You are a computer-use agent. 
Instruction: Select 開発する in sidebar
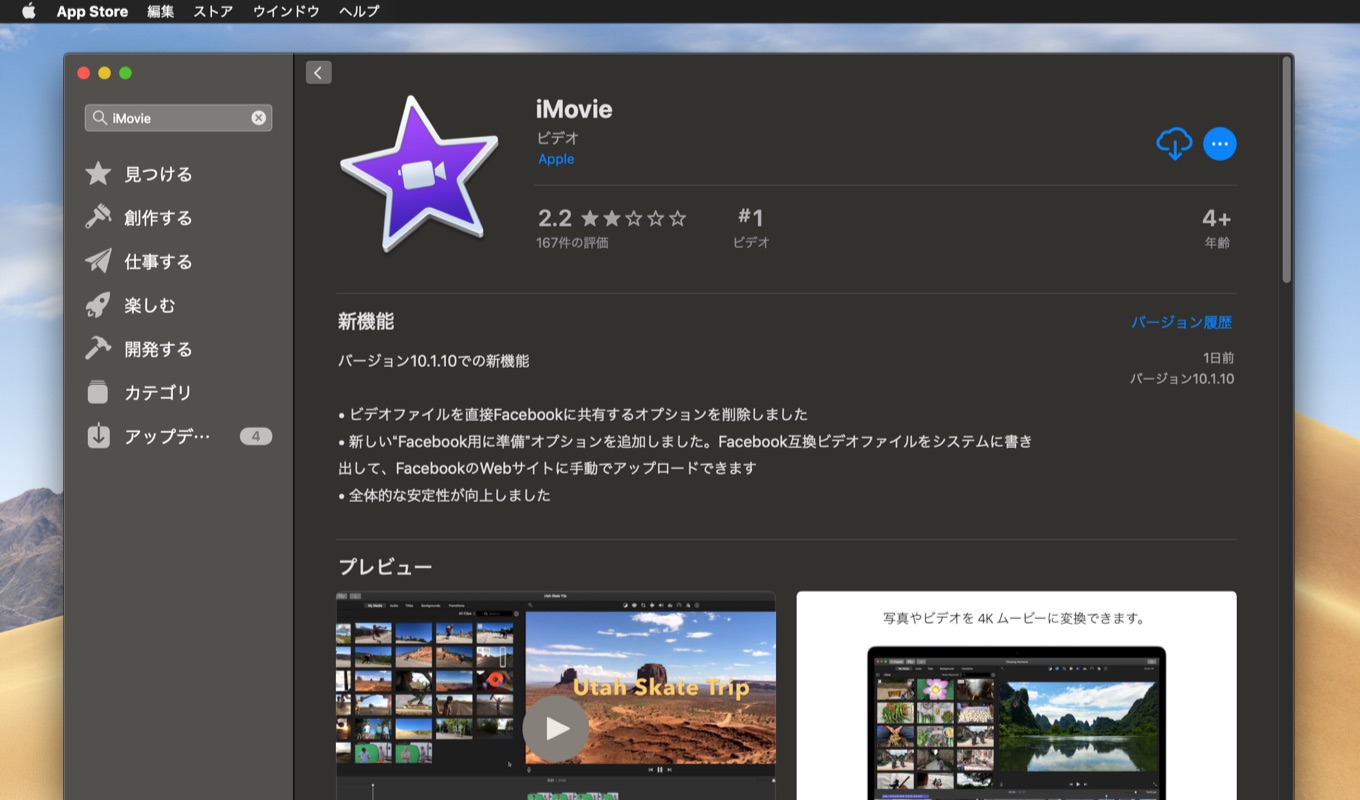pos(158,349)
